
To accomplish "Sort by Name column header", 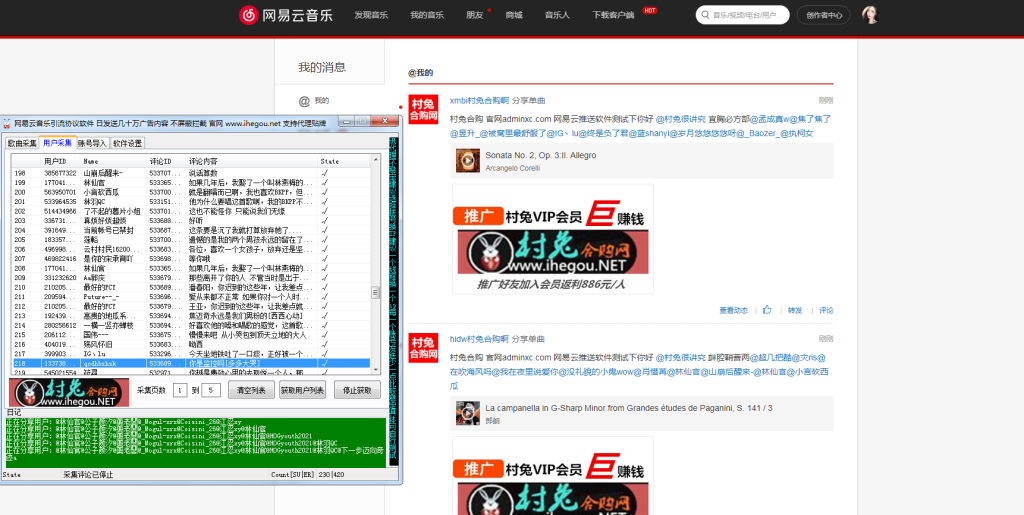I will pos(114,161).
